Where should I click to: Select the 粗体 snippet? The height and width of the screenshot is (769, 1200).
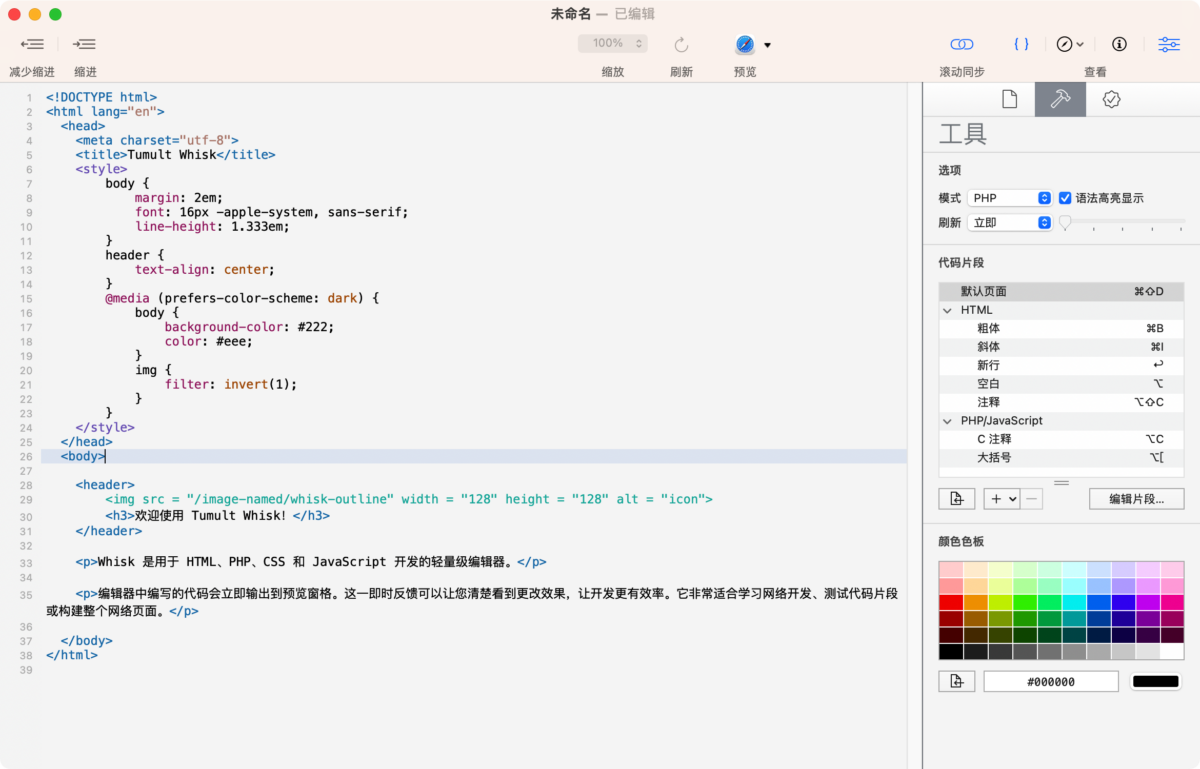(x=1061, y=328)
